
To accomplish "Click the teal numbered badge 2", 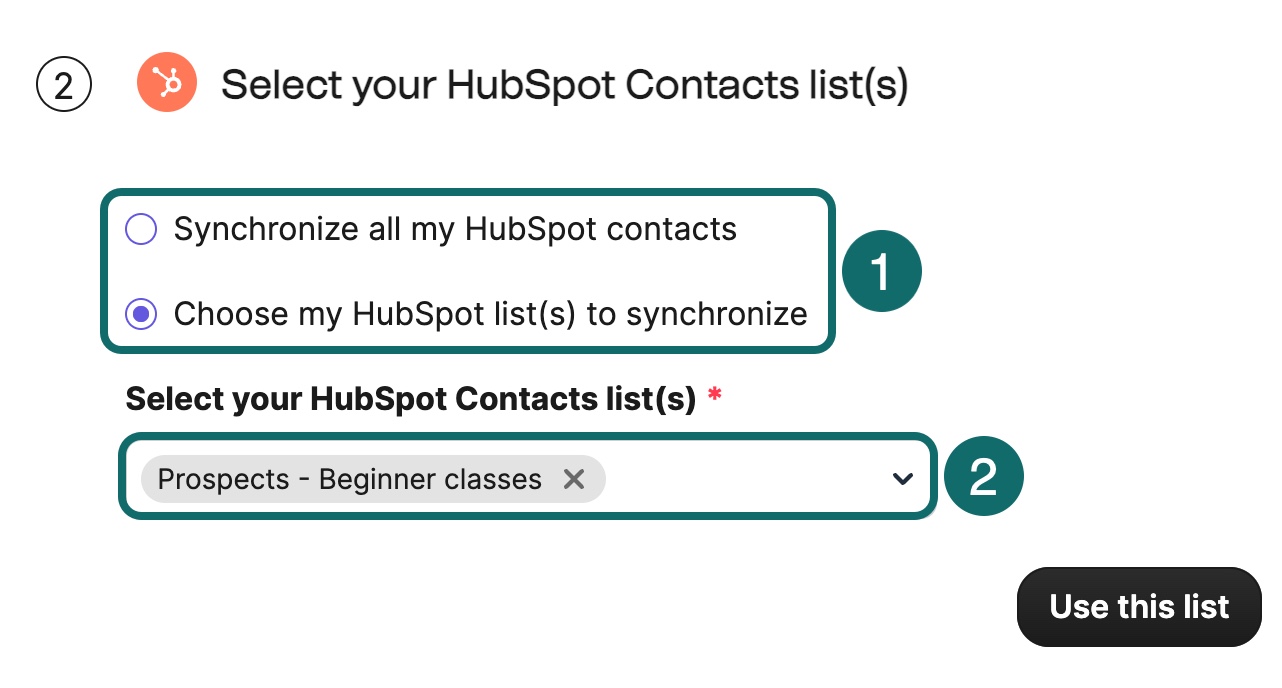I will coord(984,476).
